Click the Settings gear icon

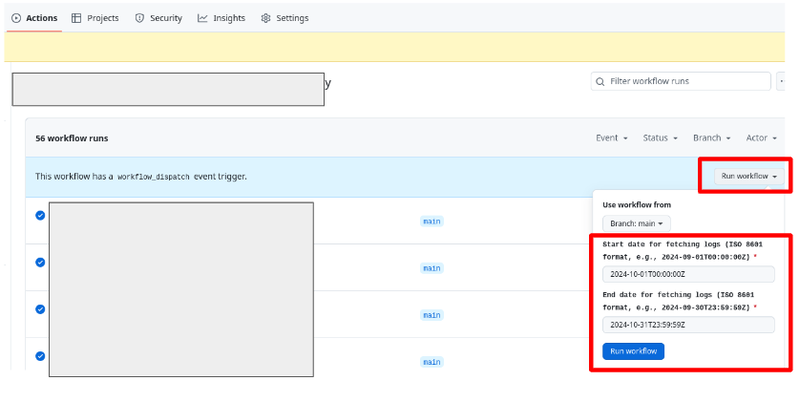(265, 18)
